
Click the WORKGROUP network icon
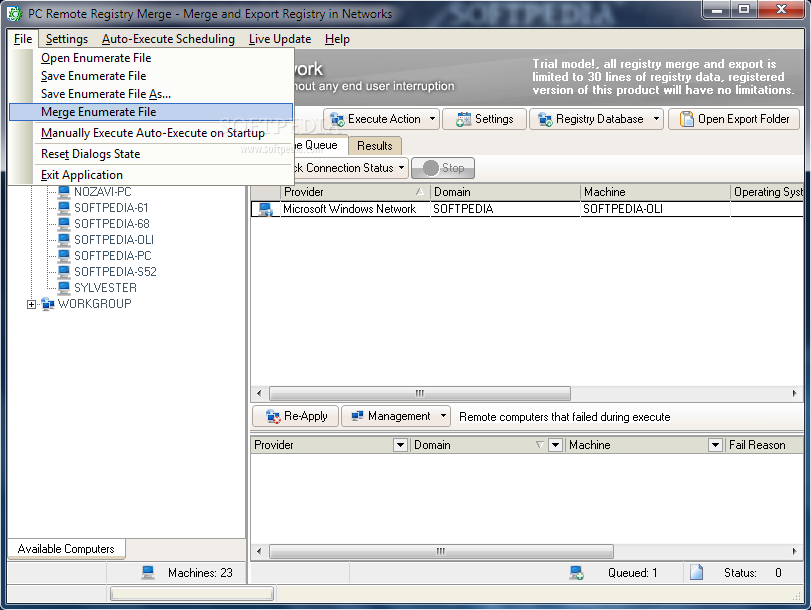click(48, 304)
